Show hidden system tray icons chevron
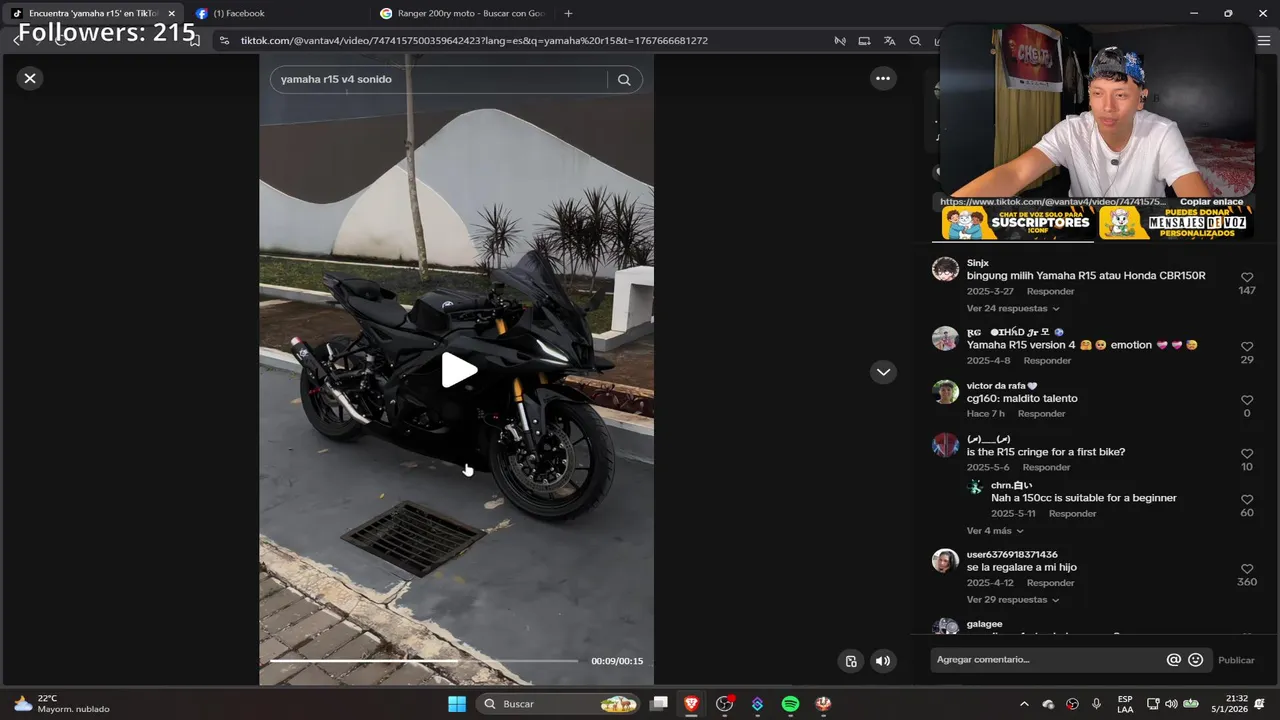The width and height of the screenshot is (1280, 720). pyautogui.click(x=1024, y=704)
